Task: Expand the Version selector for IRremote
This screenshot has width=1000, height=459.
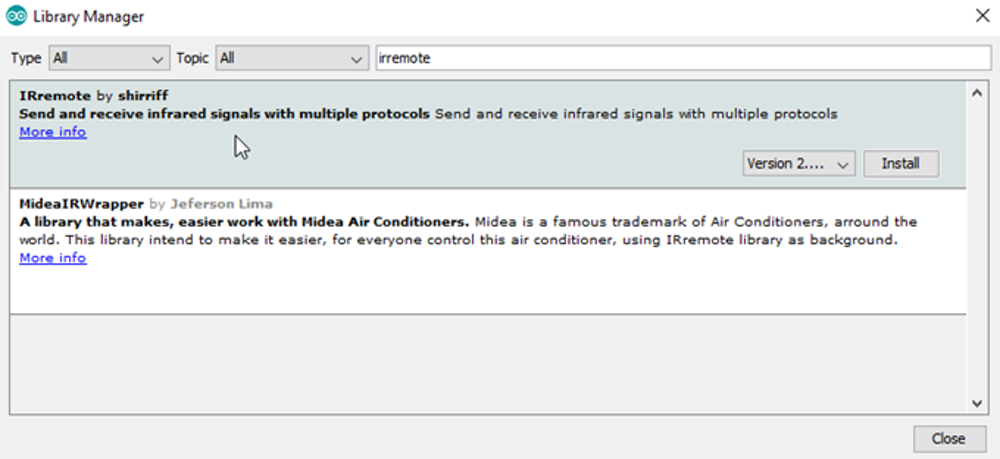Action: 798,163
